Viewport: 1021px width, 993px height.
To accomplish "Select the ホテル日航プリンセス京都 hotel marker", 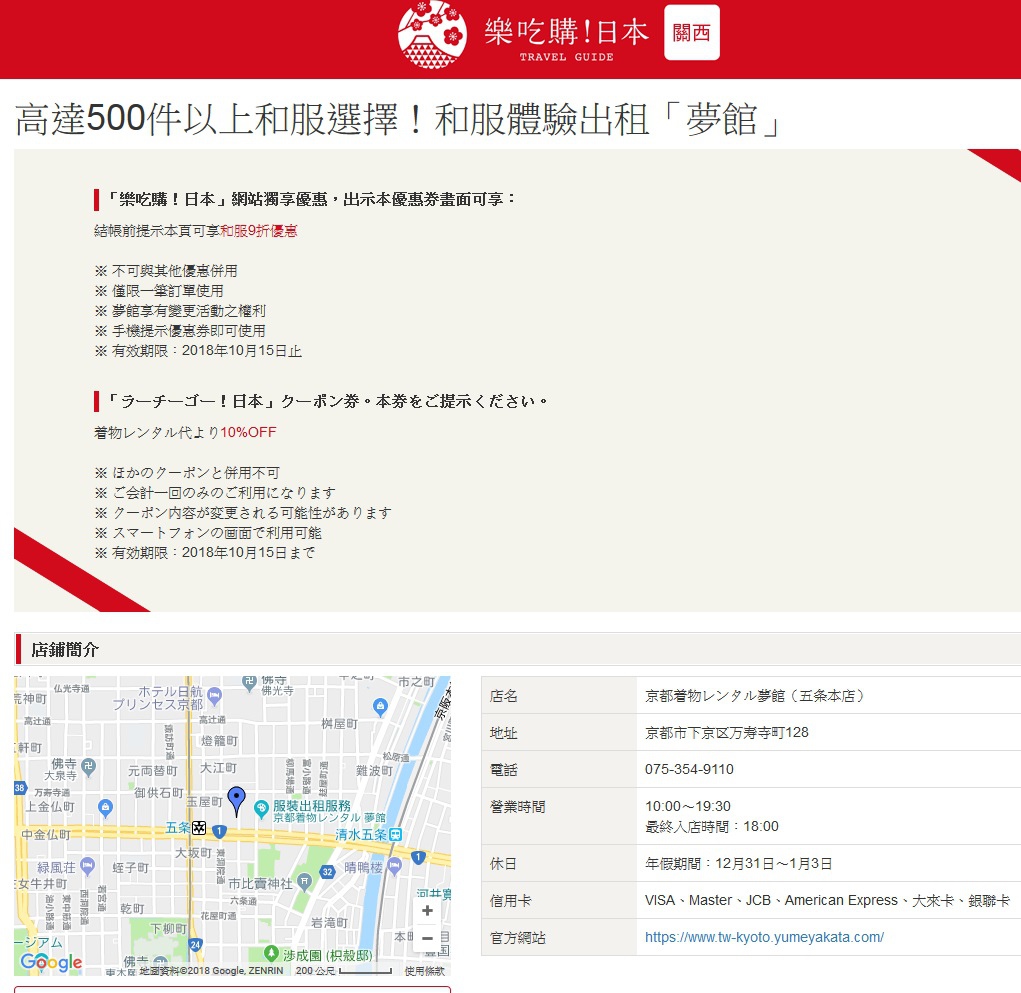I will [x=214, y=696].
